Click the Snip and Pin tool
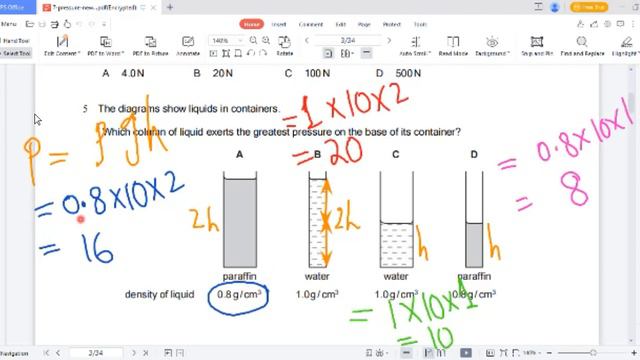640x360 pixels. [537, 46]
